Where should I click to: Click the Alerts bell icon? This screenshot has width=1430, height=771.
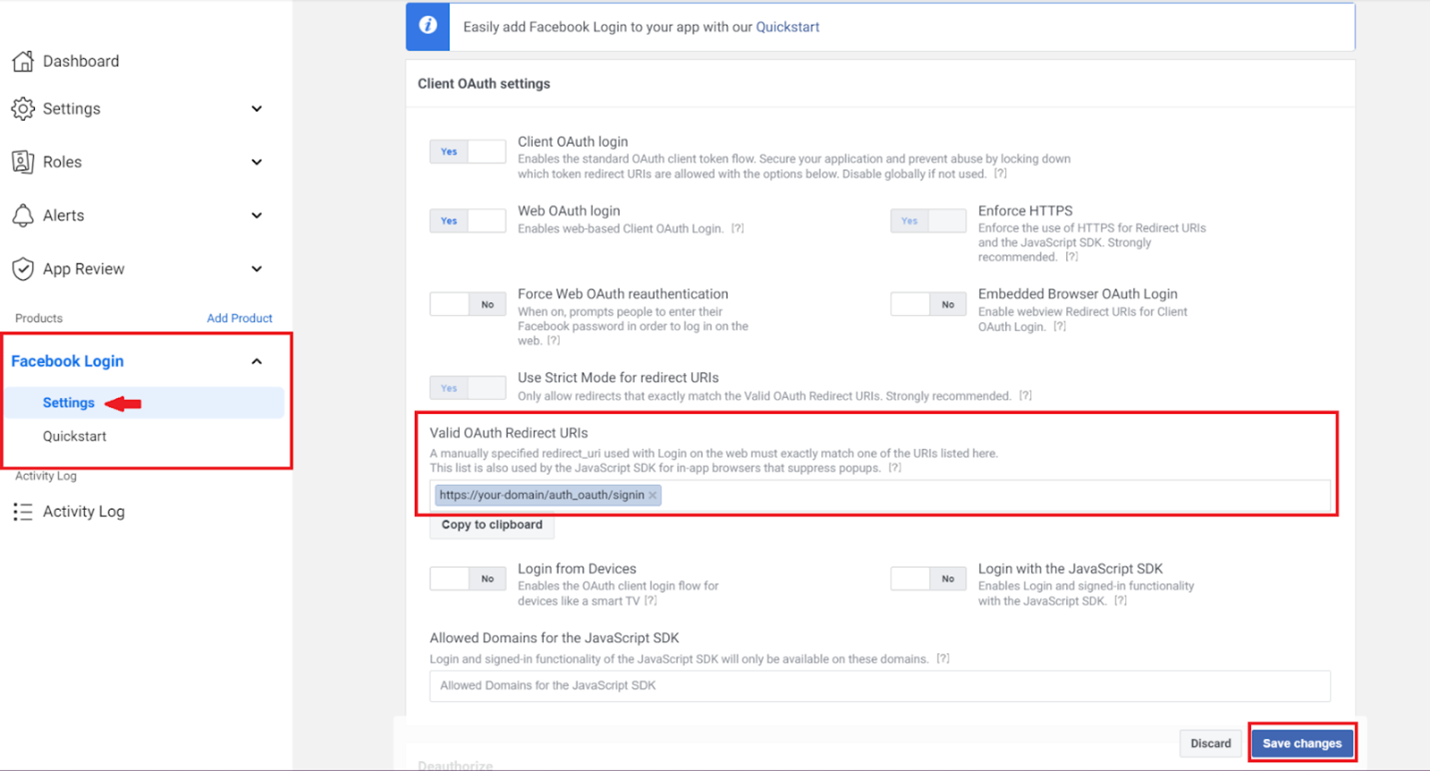coord(22,215)
